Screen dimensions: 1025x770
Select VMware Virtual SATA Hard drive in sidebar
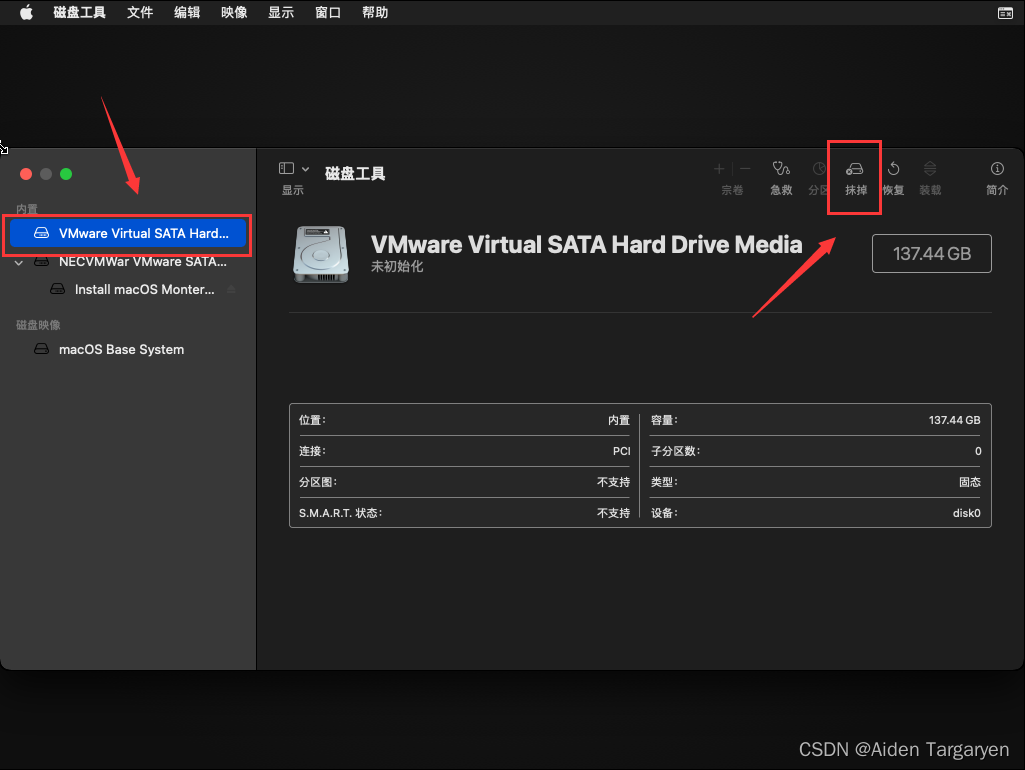point(128,233)
